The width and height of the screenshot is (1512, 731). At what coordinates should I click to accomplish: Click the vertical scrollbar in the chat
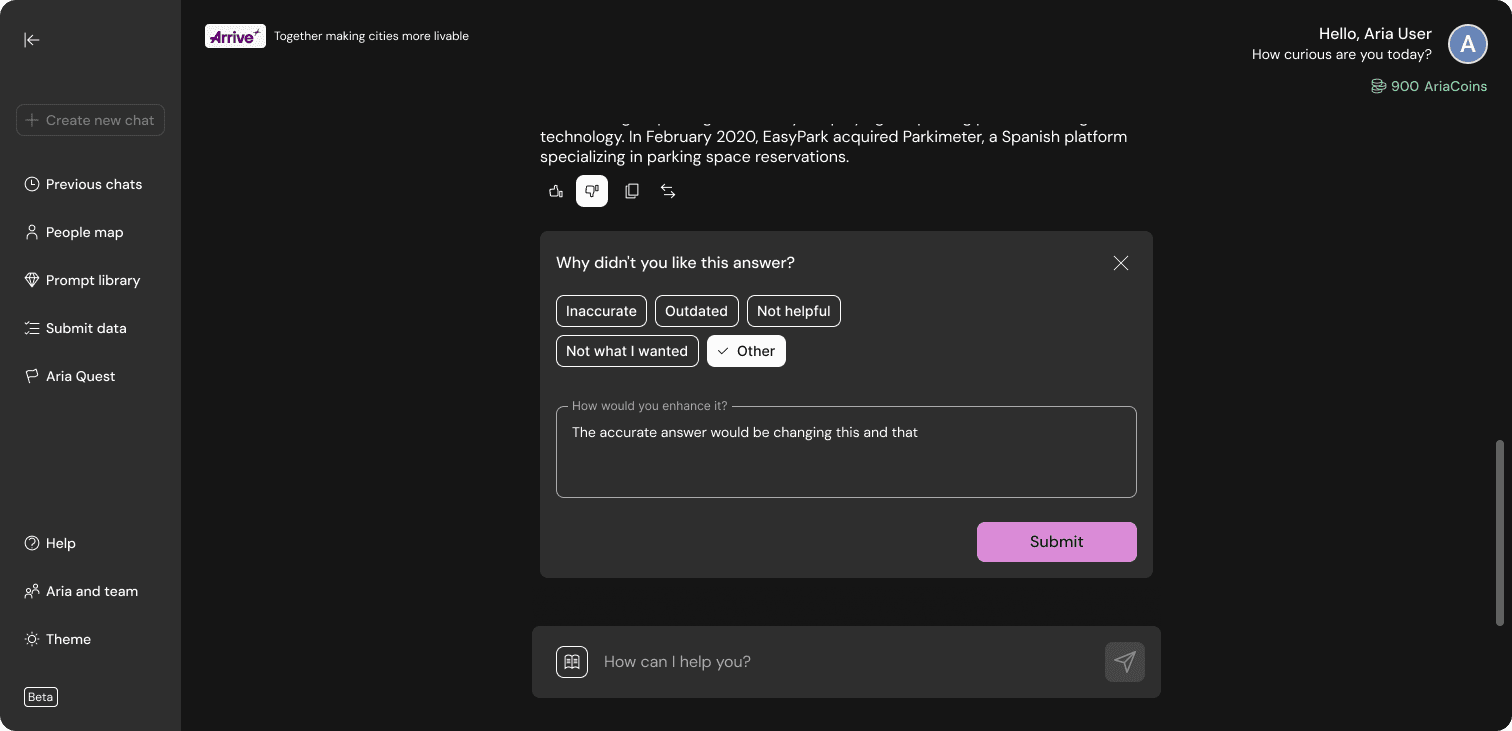pyautogui.click(x=1499, y=532)
